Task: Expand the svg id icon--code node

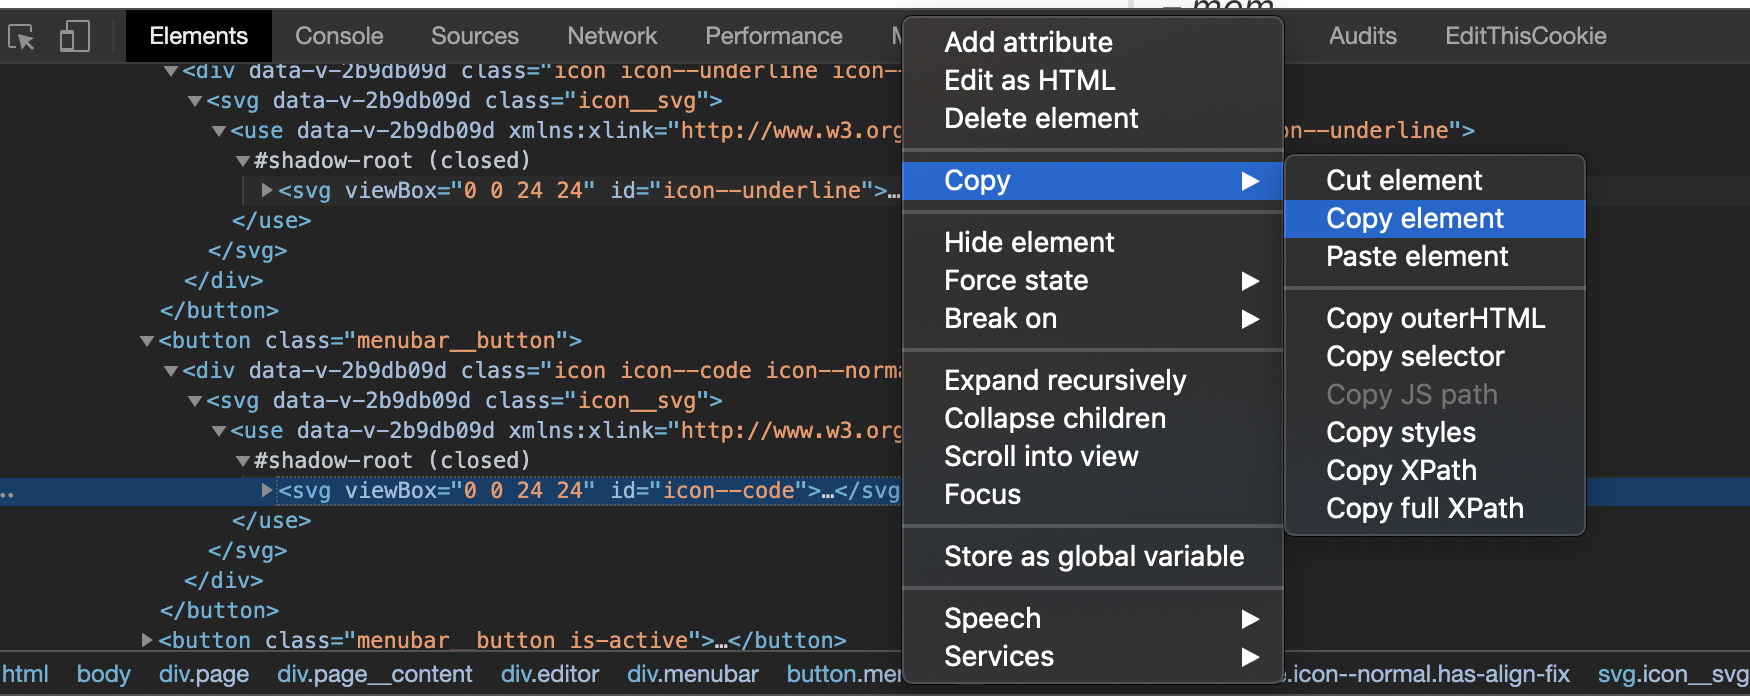Action: (267, 490)
